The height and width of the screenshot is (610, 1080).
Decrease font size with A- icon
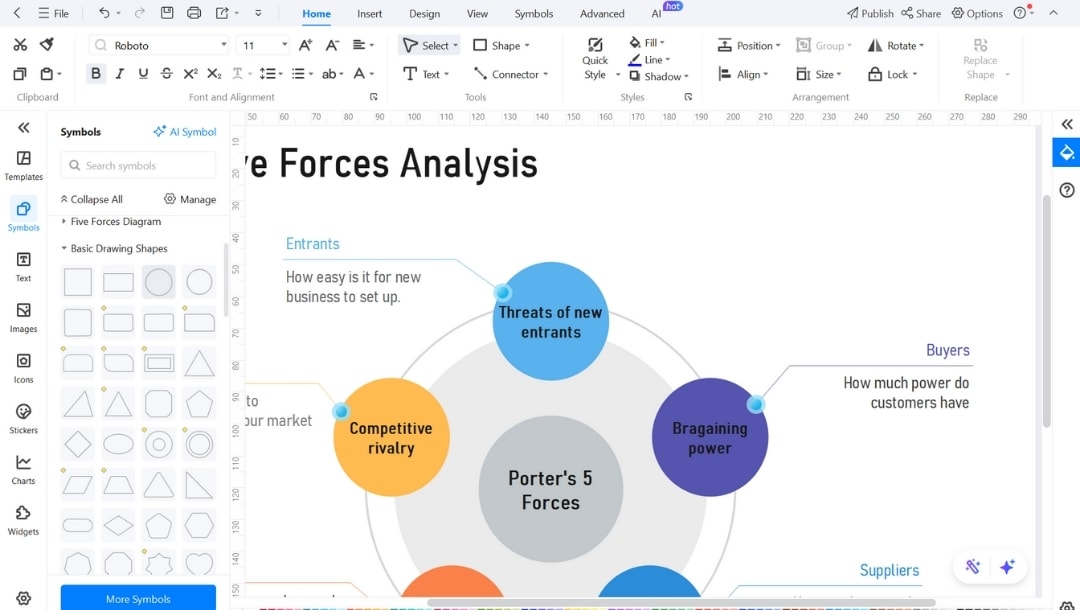pos(332,45)
